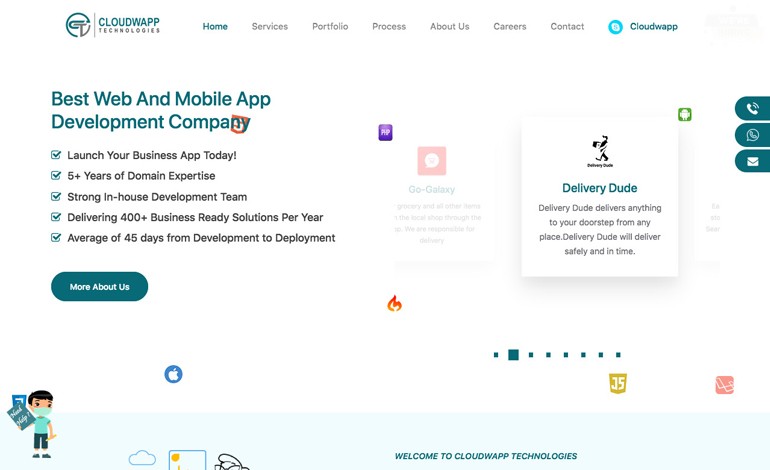
Task: Click the phone call side button
Action: (752, 108)
